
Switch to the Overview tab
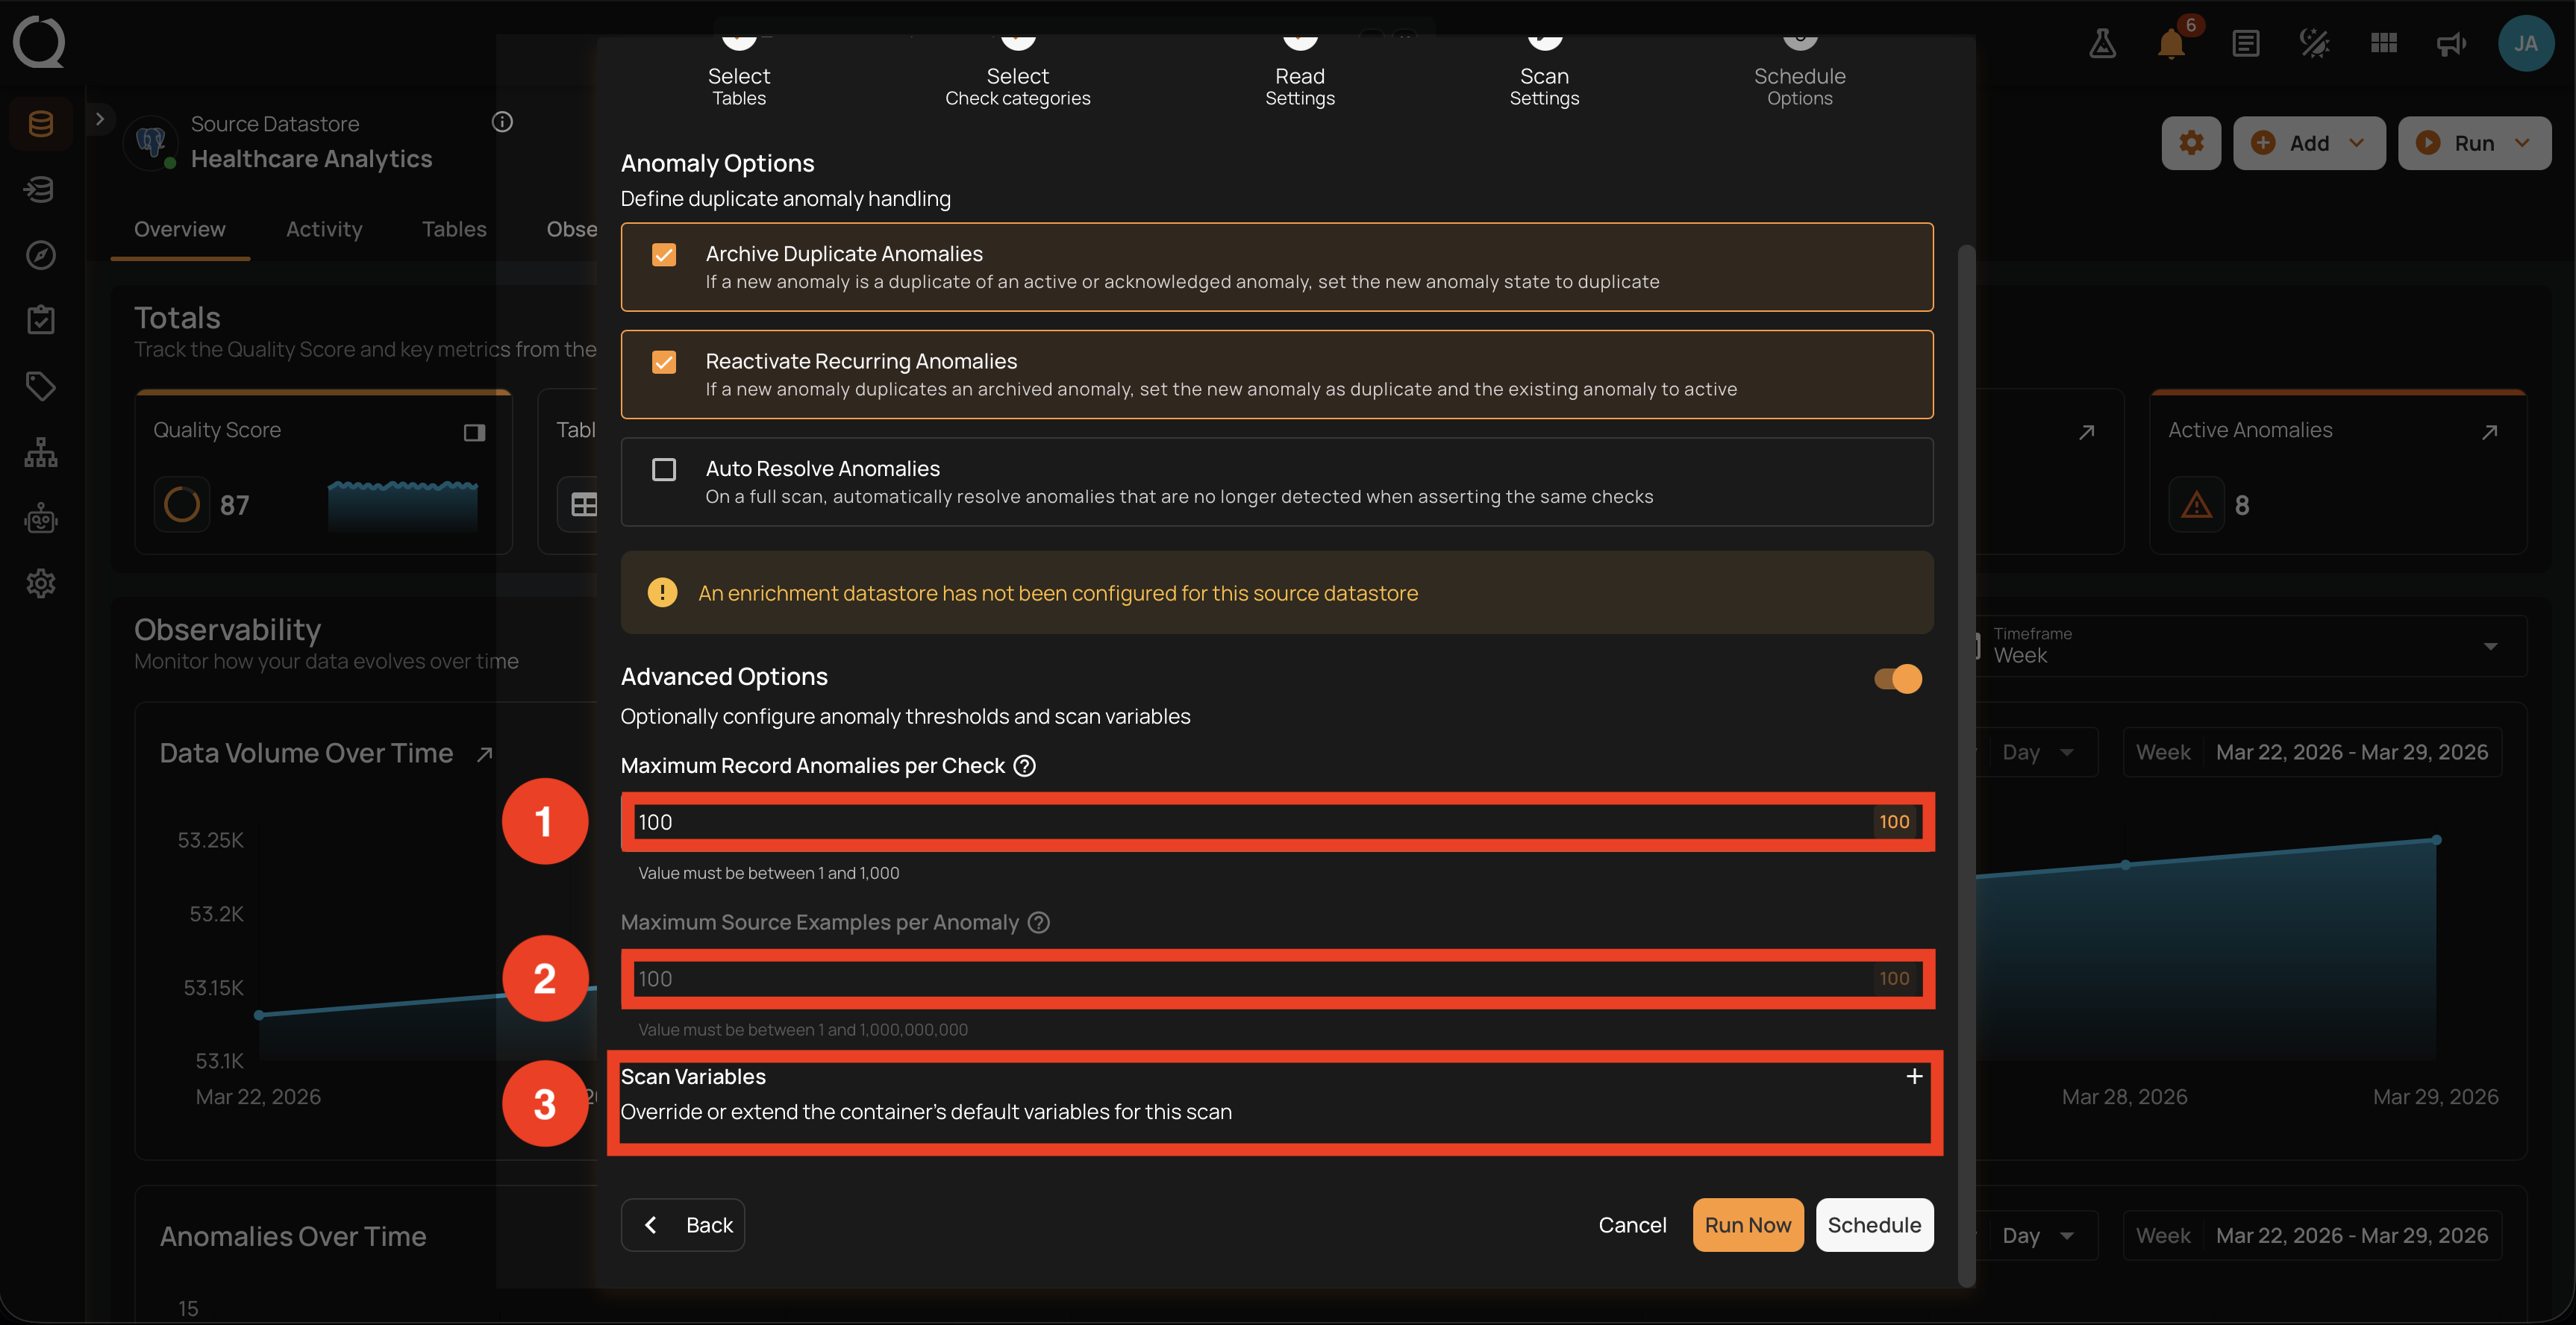point(180,230)
